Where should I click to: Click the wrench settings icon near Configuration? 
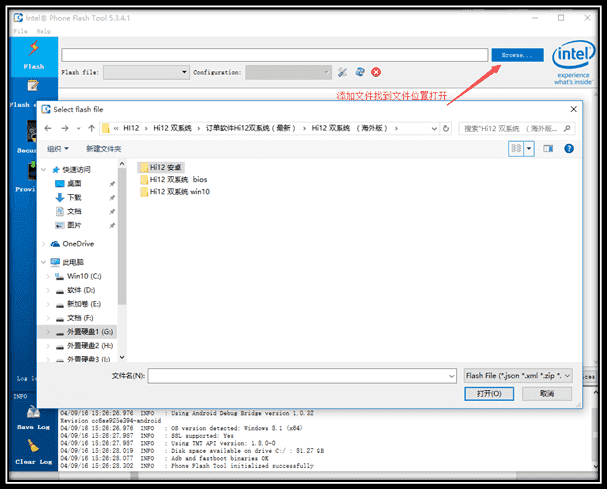[342, 72]
